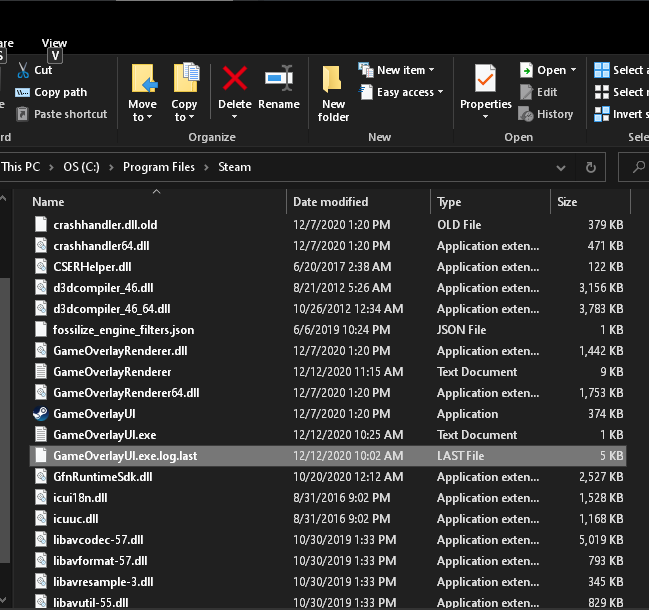
Task: Expand the Copy to dropdown arrow
Action: pos(191,118)
